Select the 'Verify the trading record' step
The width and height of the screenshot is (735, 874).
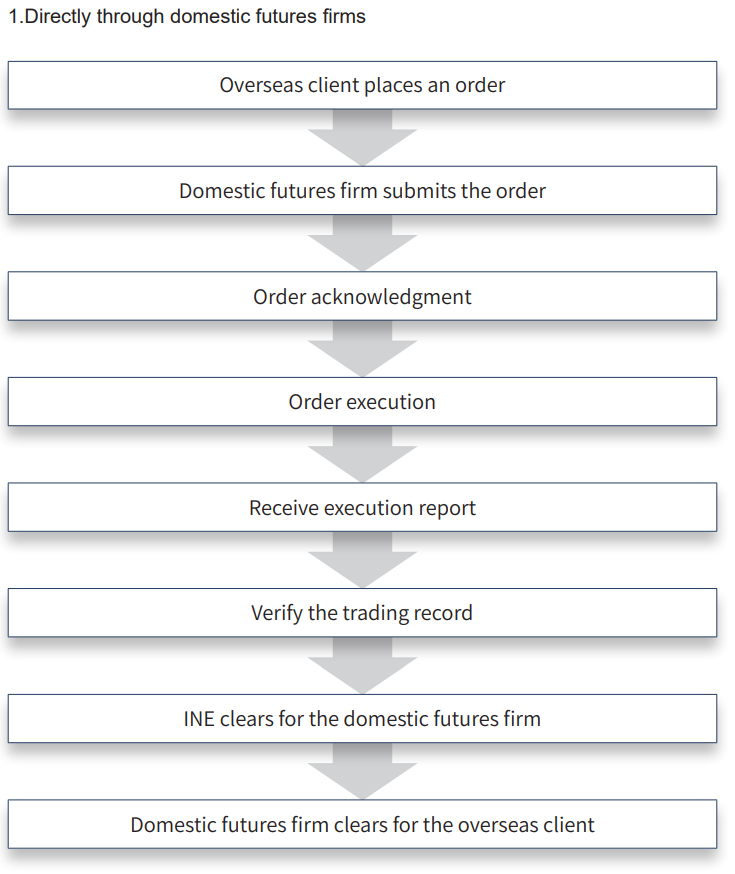coord(362,613)
